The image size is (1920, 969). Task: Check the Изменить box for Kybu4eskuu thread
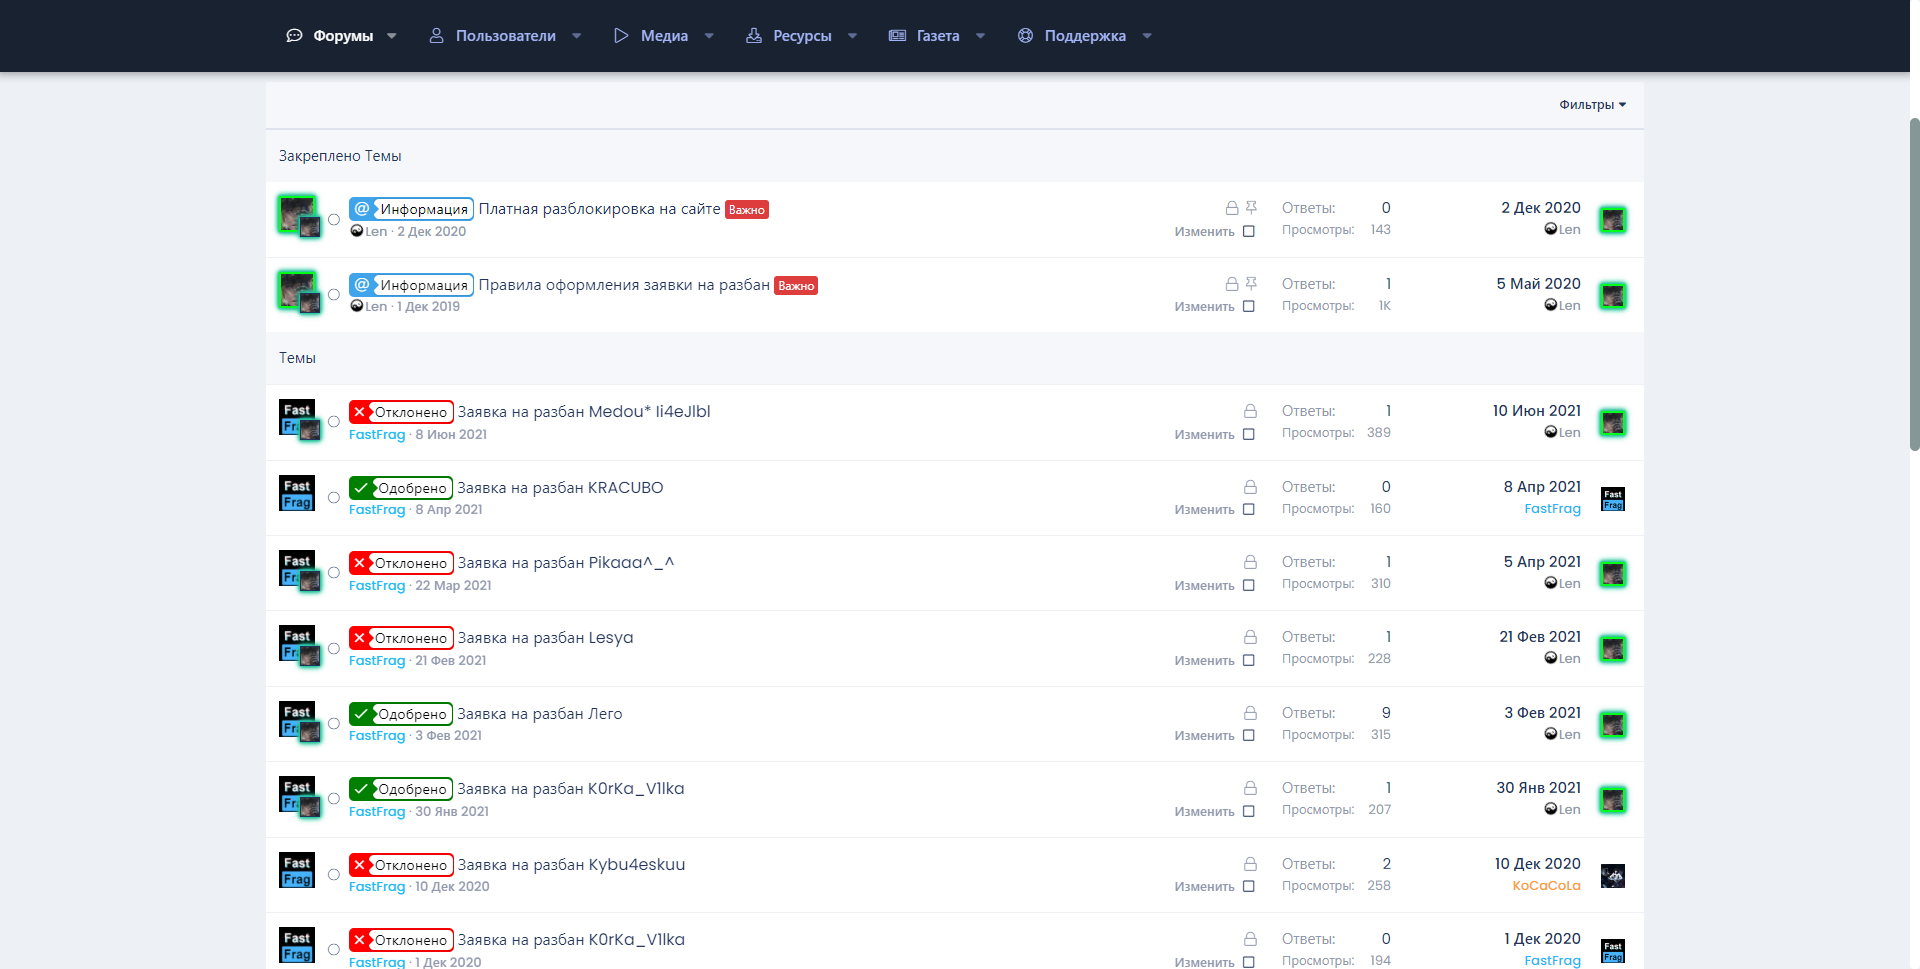1248,886
